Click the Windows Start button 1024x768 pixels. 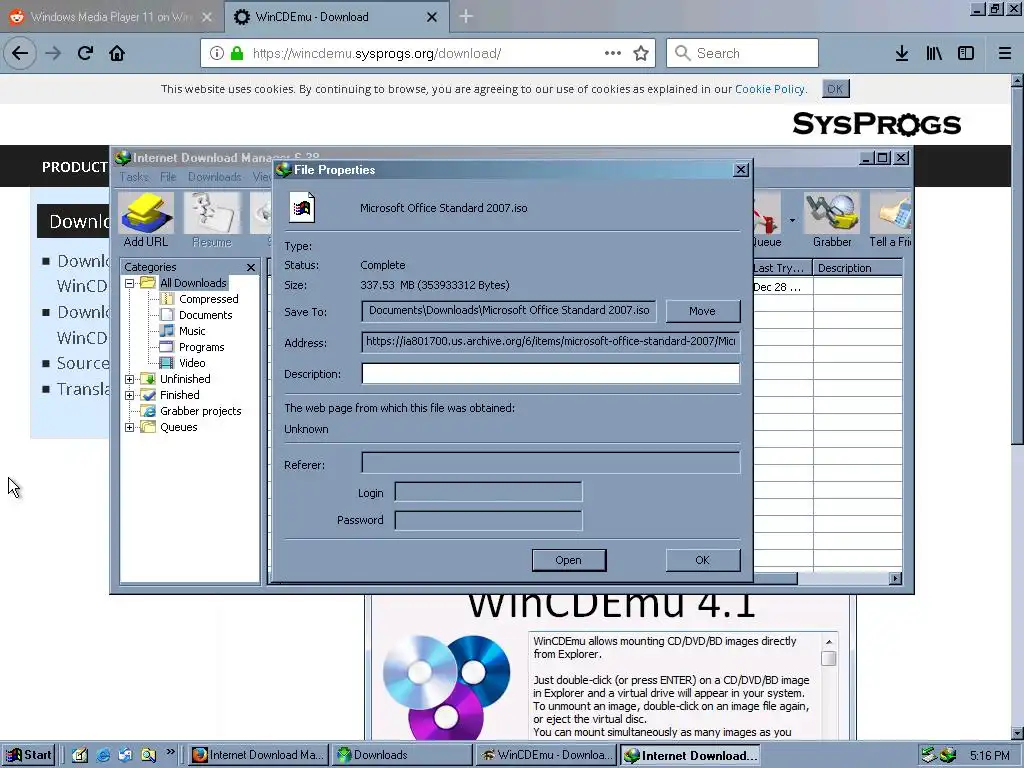(28, 755)
